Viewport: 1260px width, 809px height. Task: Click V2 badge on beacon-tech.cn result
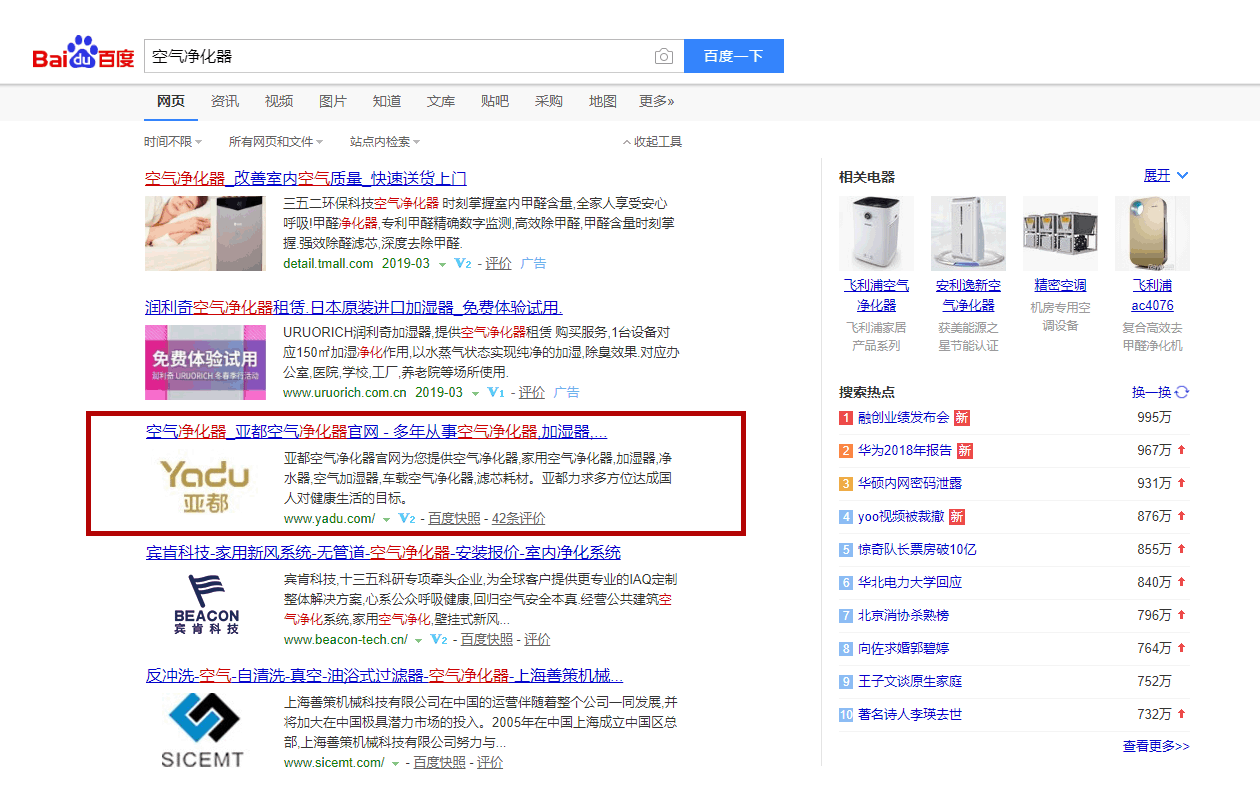pyautogui.click(x=438, y=640)
